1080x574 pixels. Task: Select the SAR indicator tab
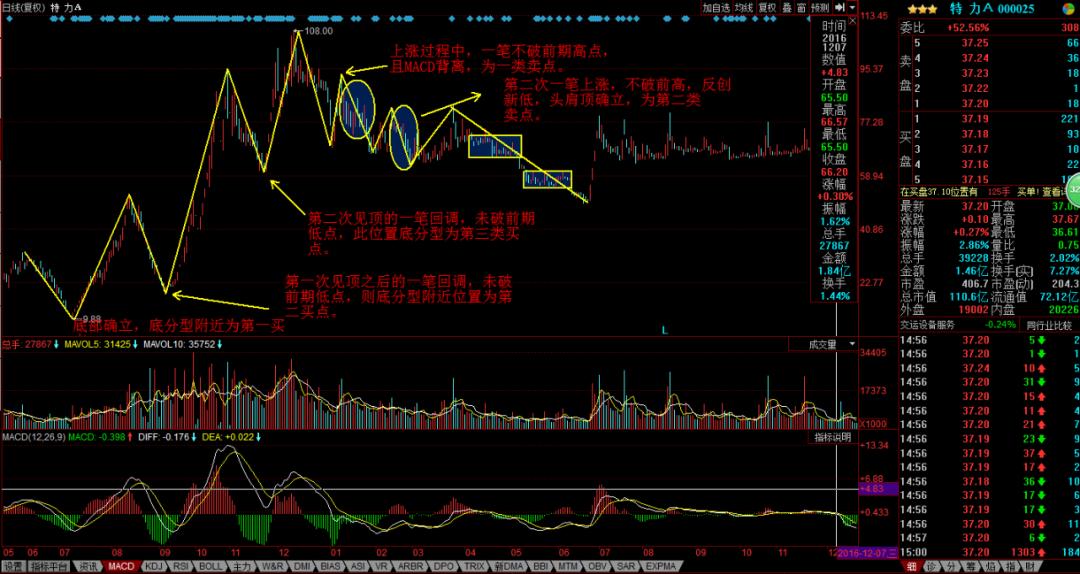[626, 566]
